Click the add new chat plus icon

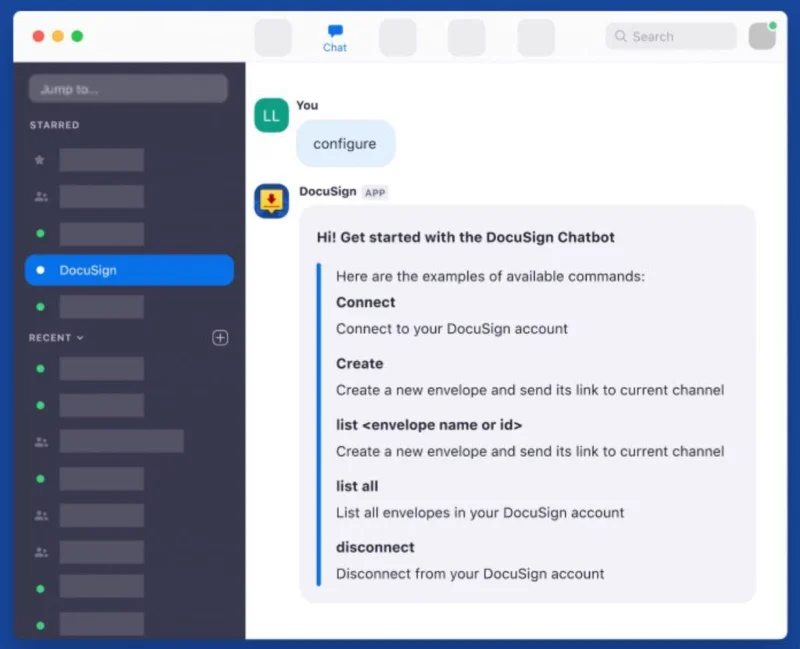tap(220, 338)
